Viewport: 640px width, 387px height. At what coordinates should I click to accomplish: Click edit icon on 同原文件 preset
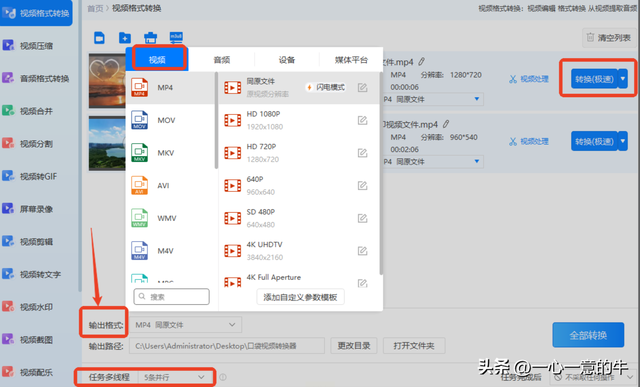(x=362, y=87)
